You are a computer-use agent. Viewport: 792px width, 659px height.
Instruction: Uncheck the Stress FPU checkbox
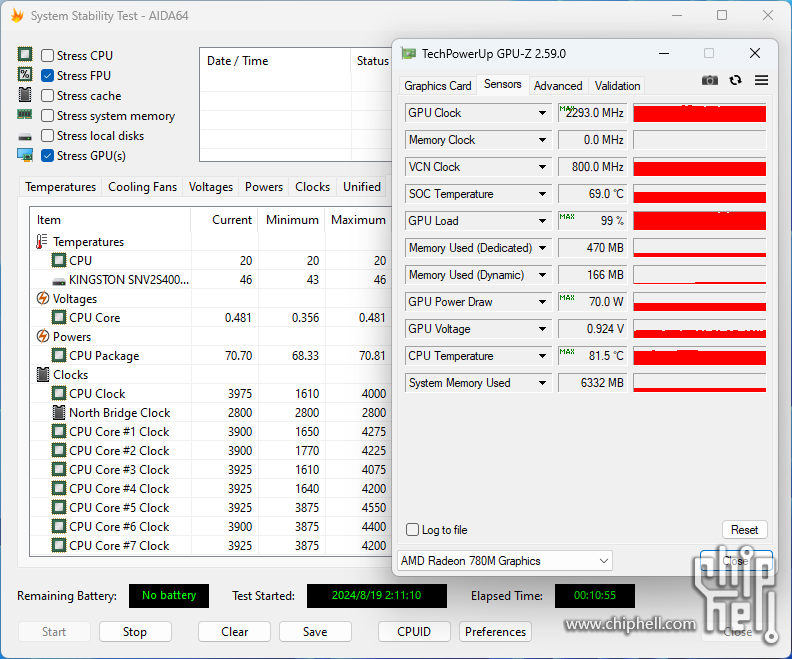click(x=47, y=75)
